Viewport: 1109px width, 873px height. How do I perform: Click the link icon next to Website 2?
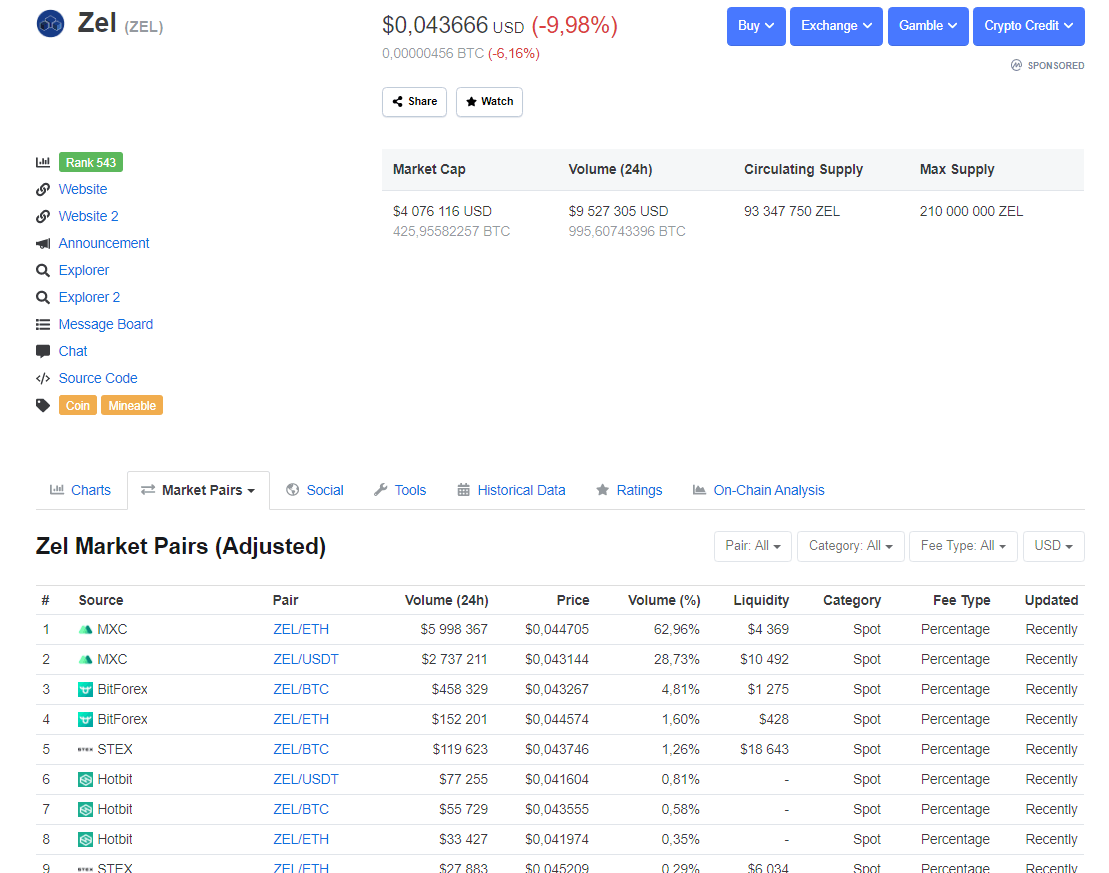point(43,216)
